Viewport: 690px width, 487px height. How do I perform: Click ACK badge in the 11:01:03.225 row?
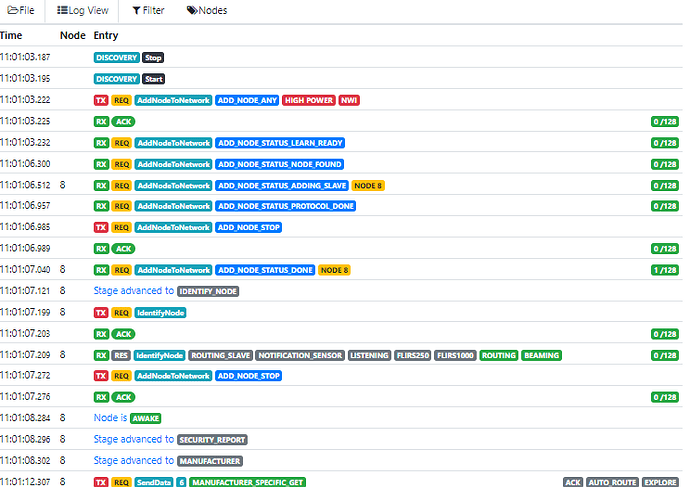pos(123,122)
